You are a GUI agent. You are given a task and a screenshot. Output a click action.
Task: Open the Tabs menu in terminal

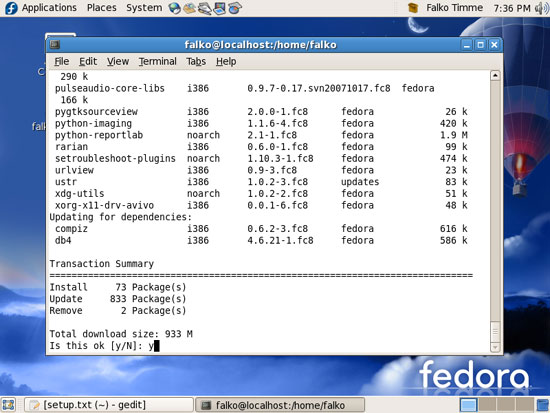tap(196, 61)
